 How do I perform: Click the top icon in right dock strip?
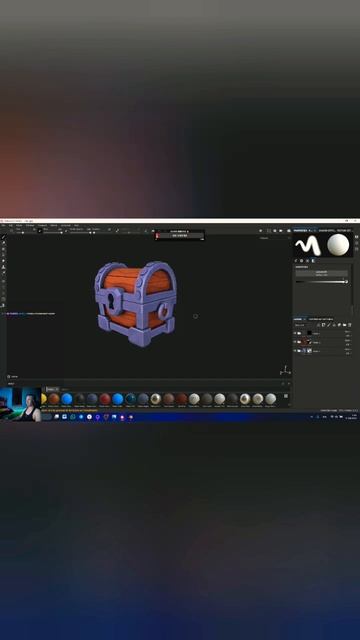pyautogui.click(x=356, y=237)
